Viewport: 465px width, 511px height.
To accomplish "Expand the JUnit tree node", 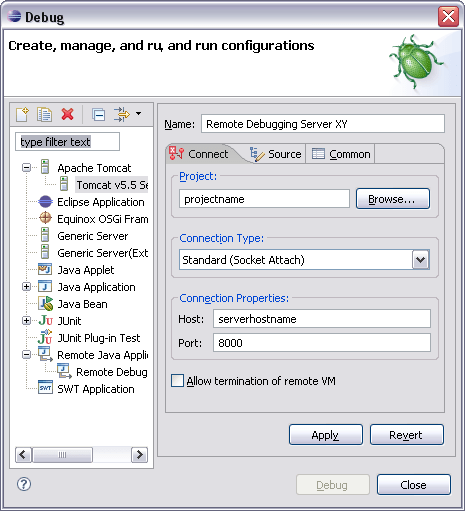I will pyautogui.click(x=26, y=321).
